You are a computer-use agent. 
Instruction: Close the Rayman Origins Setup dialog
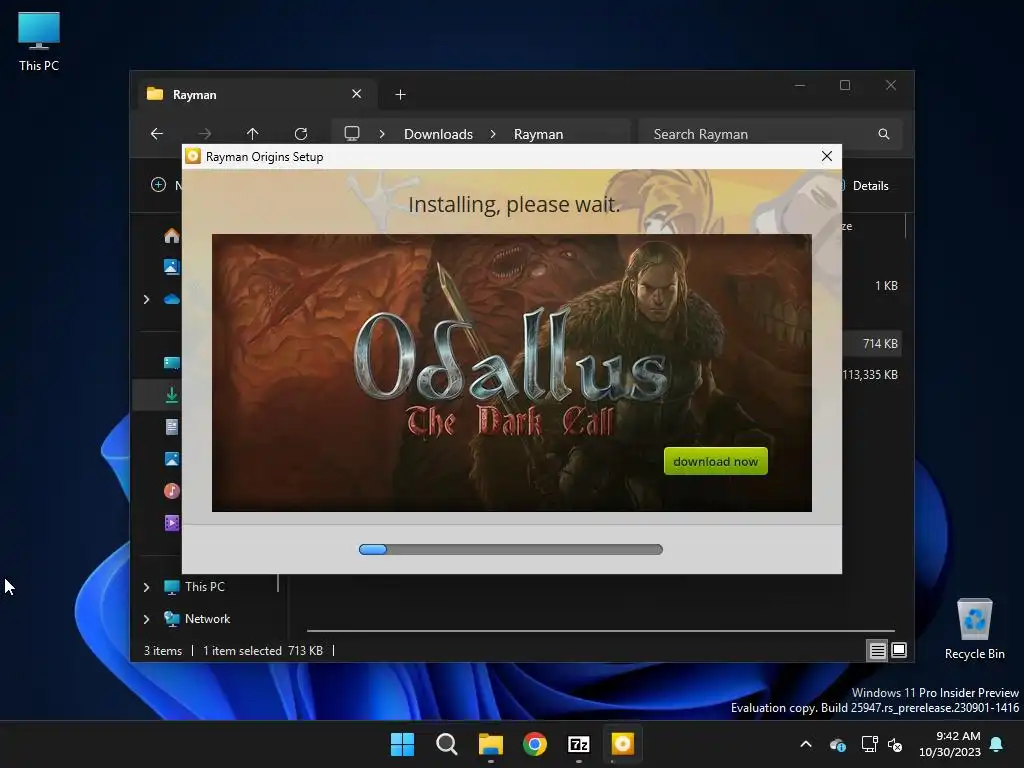point(827,156)
